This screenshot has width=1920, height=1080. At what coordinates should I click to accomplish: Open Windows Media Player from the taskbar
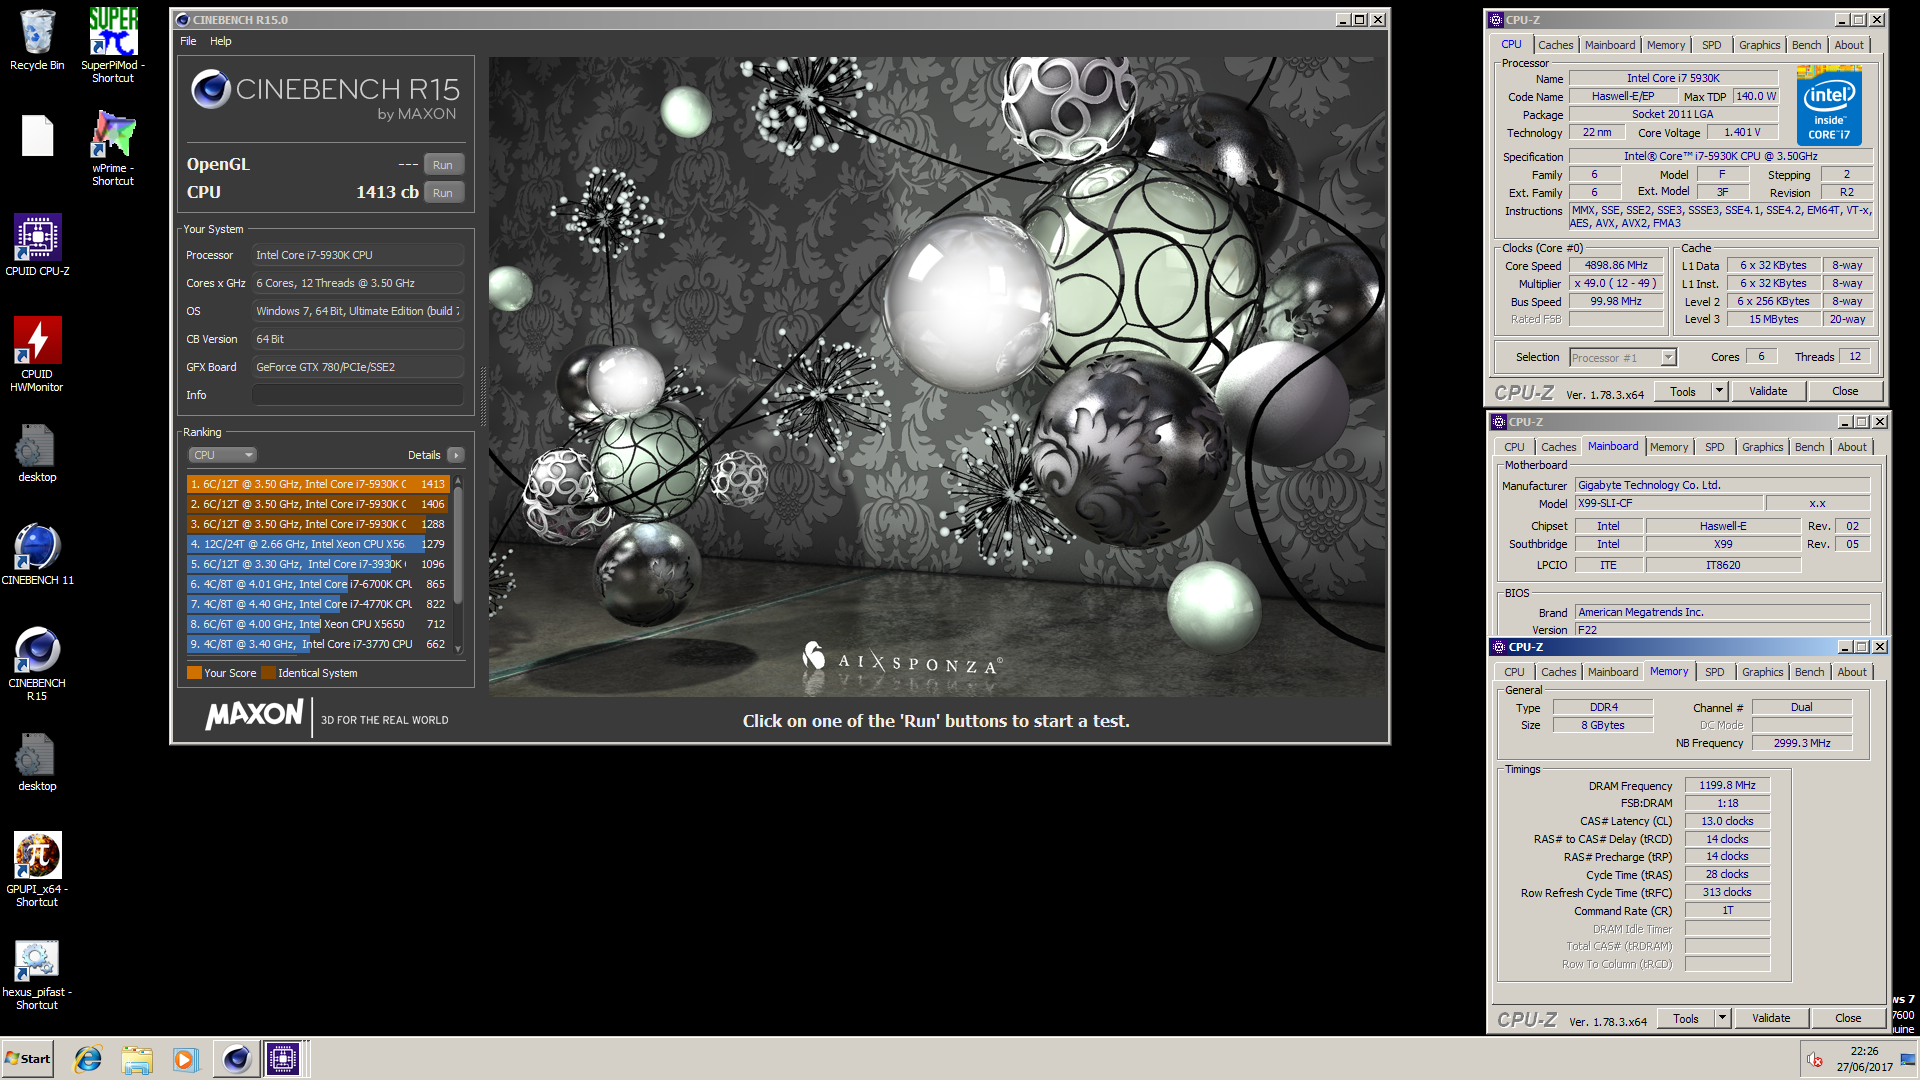185,1059
